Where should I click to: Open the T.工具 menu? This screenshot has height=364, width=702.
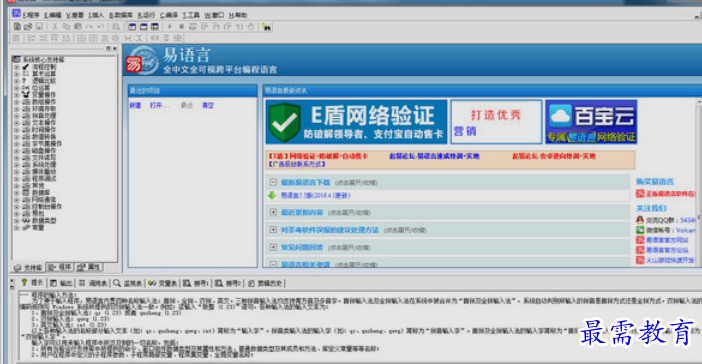click(191, 15)
